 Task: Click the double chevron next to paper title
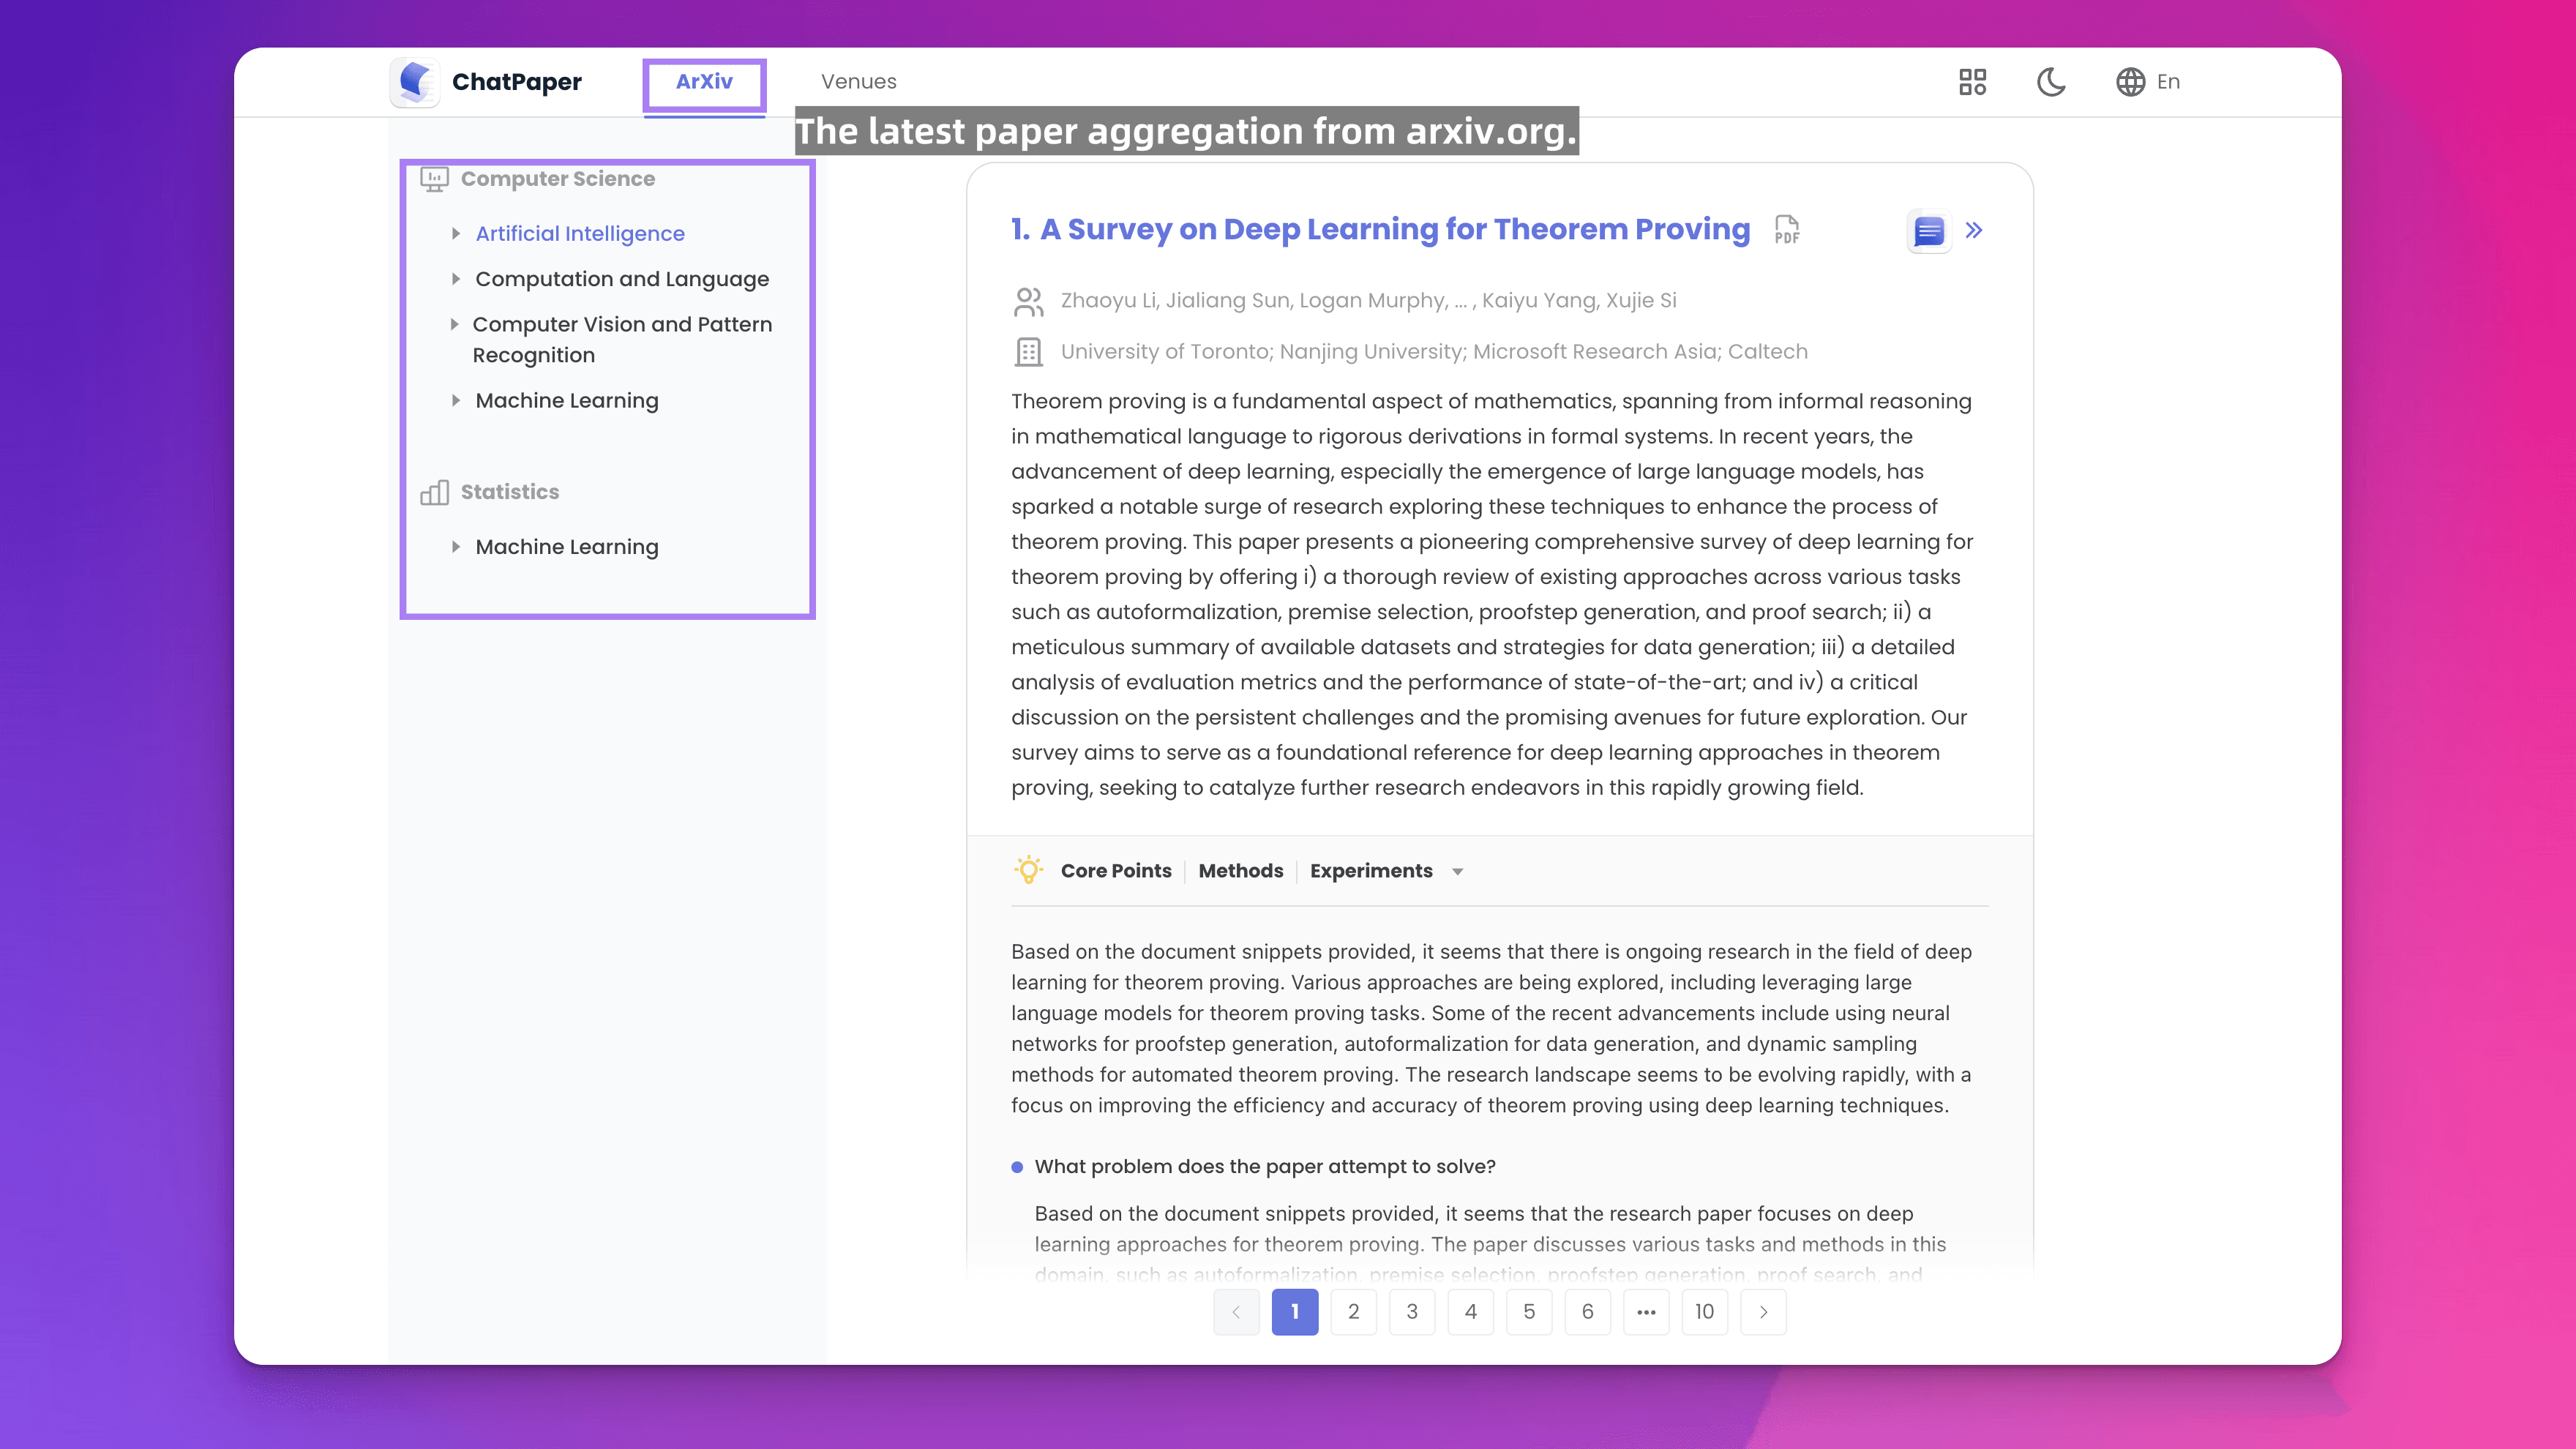point(1974,231)
